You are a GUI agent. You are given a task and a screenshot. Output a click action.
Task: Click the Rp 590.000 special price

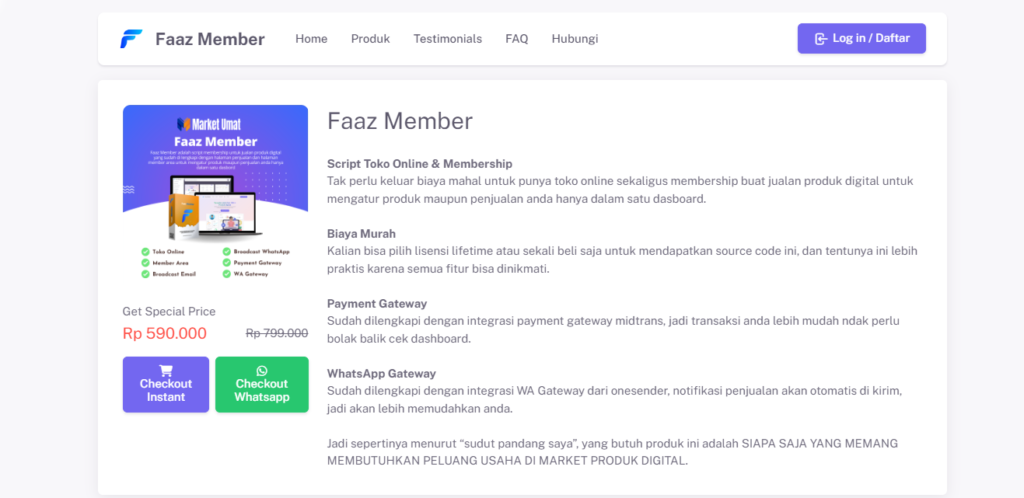click(165, 334)
